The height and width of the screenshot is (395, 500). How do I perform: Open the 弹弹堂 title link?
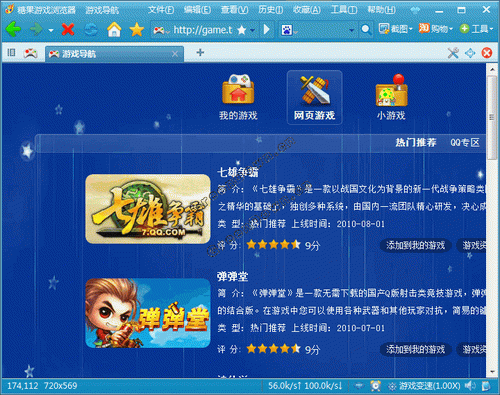click(233, 276)
